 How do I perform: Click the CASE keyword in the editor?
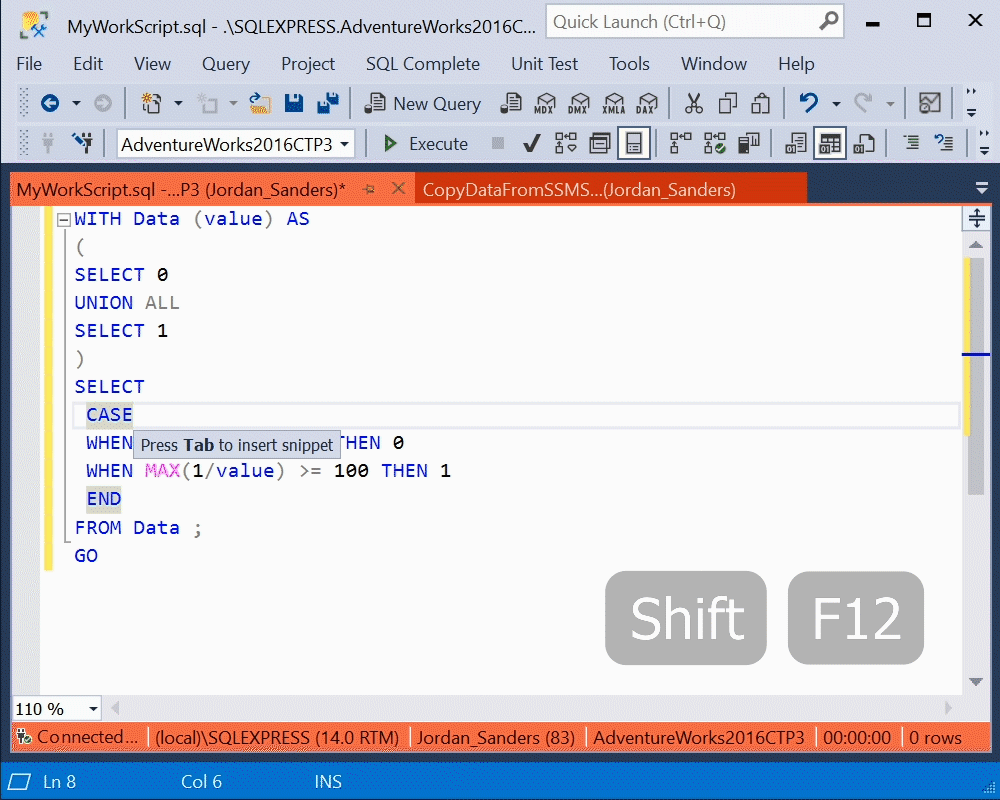coord(109,415)
